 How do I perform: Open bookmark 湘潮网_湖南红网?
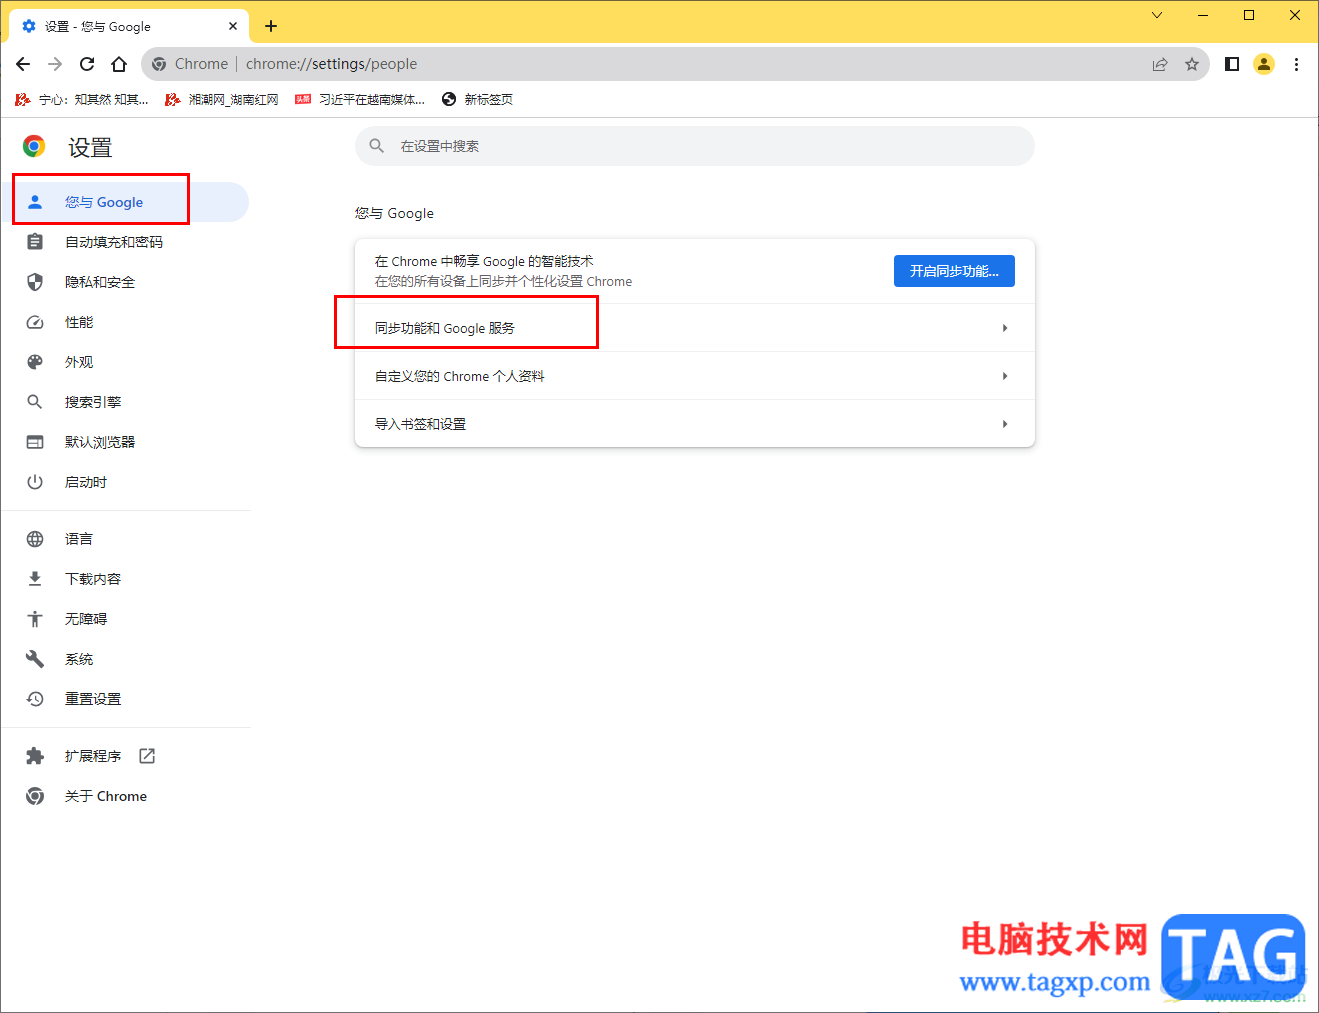click(222, 99)
